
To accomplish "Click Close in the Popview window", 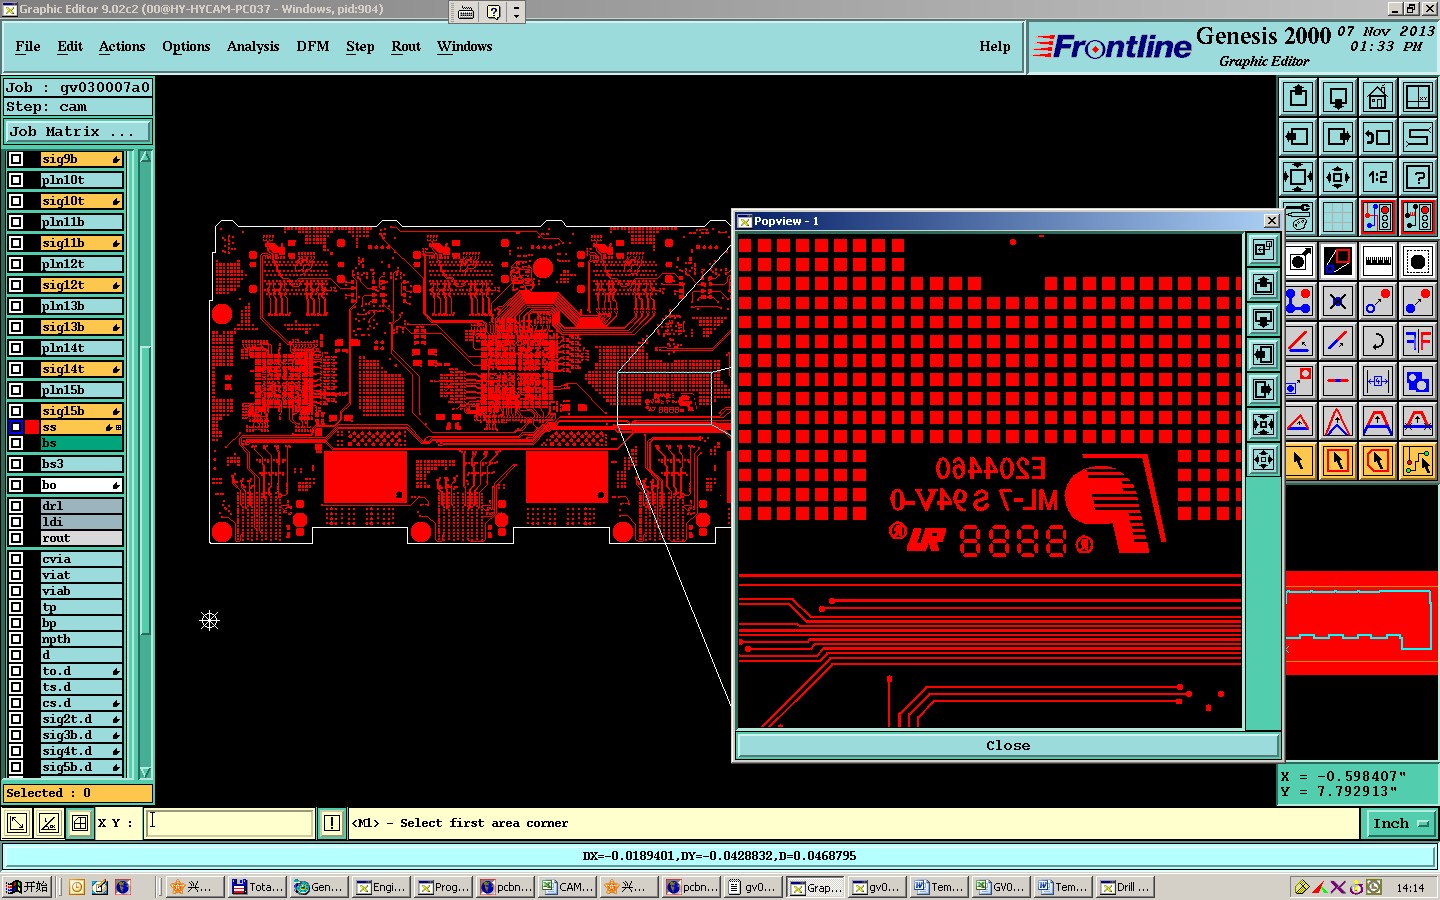I will (x=1008, y=745).
